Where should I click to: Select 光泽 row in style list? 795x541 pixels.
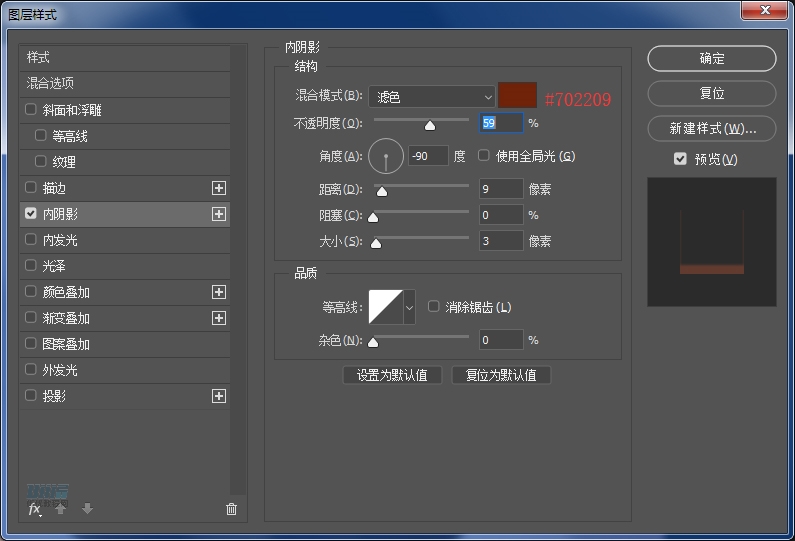click(125, 266)
